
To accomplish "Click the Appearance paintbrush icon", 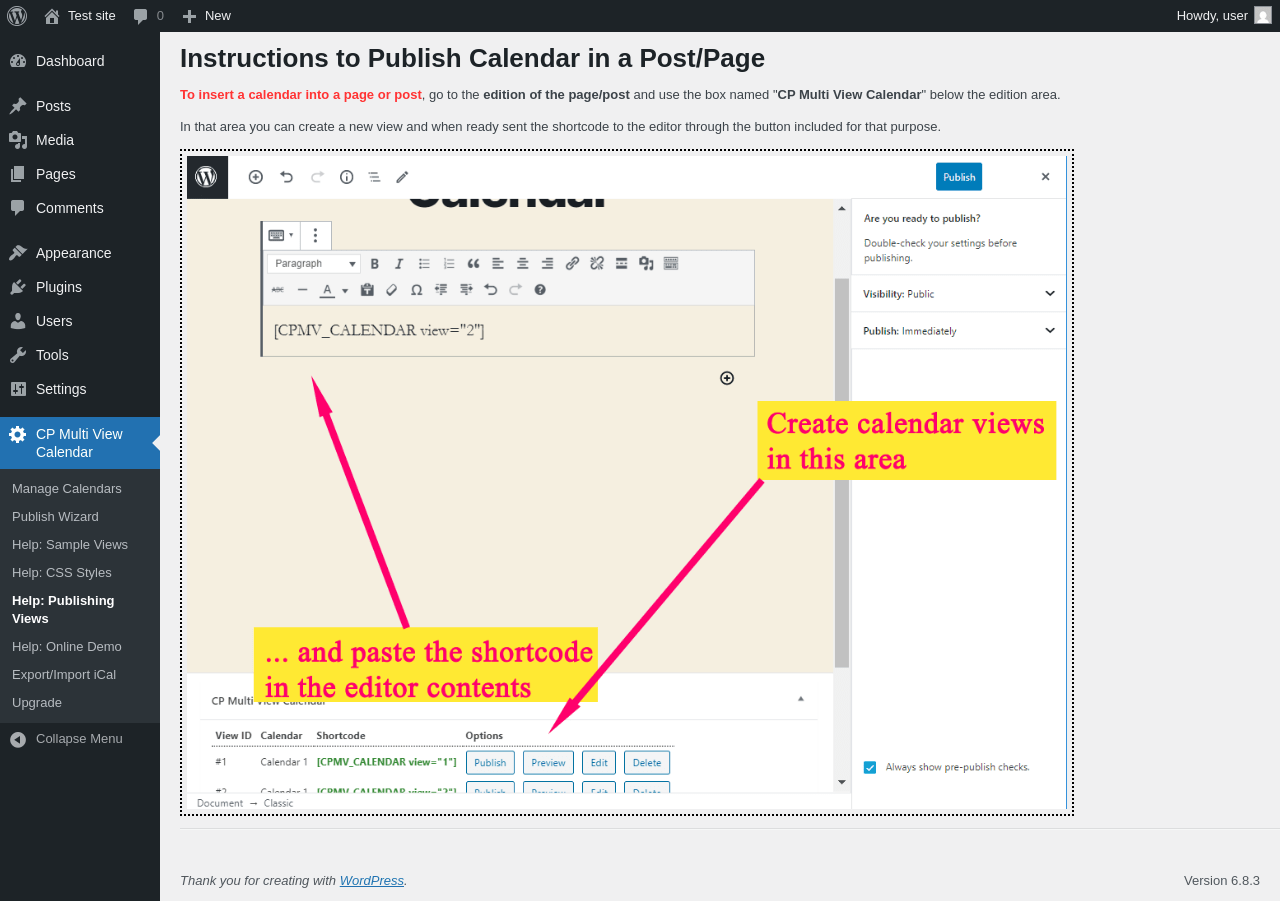I will point(18,253).
